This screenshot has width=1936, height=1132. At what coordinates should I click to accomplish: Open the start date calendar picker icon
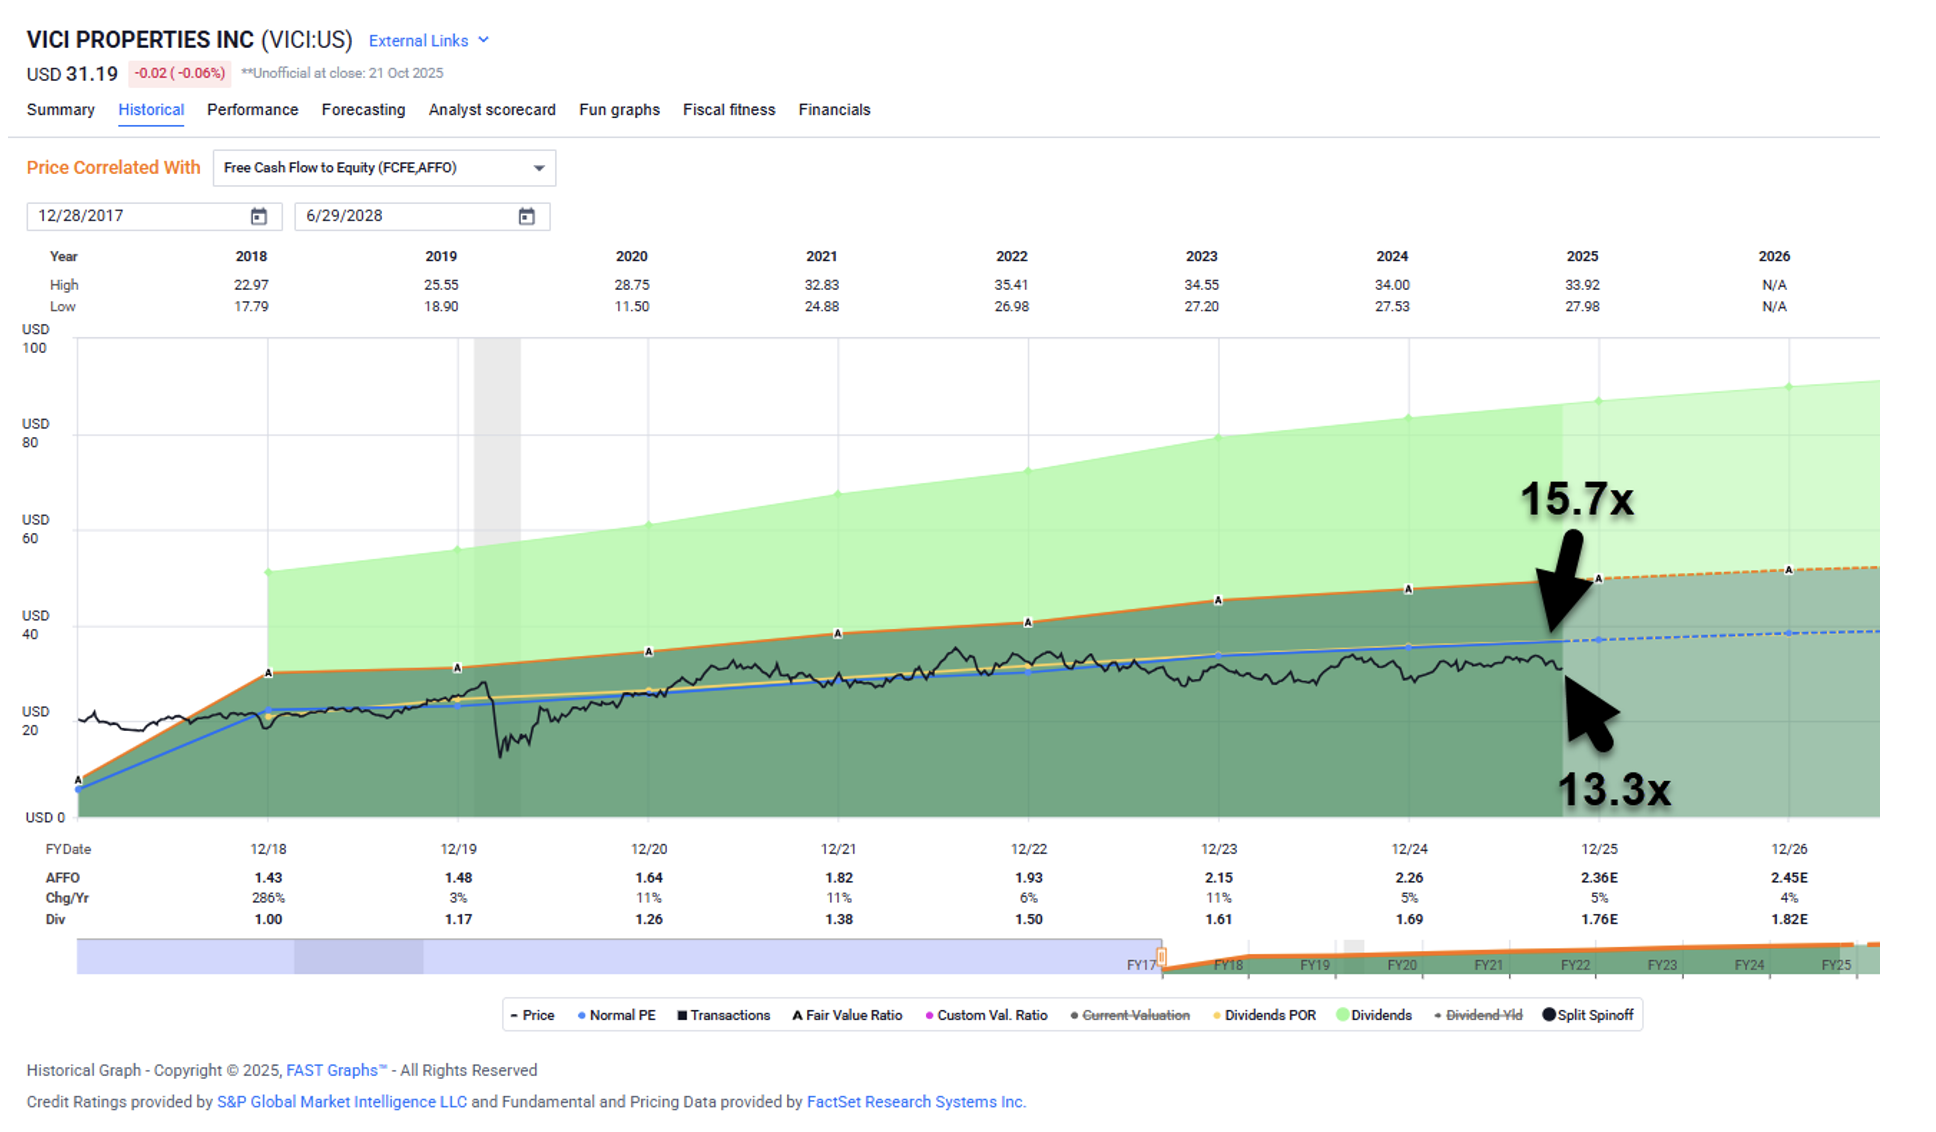coord(259,216)
